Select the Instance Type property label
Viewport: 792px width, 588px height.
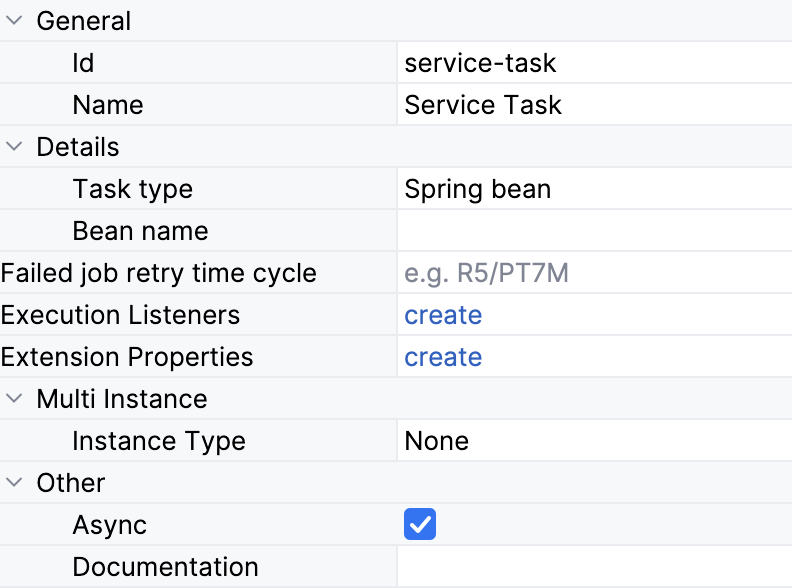[x=159, y=441]
